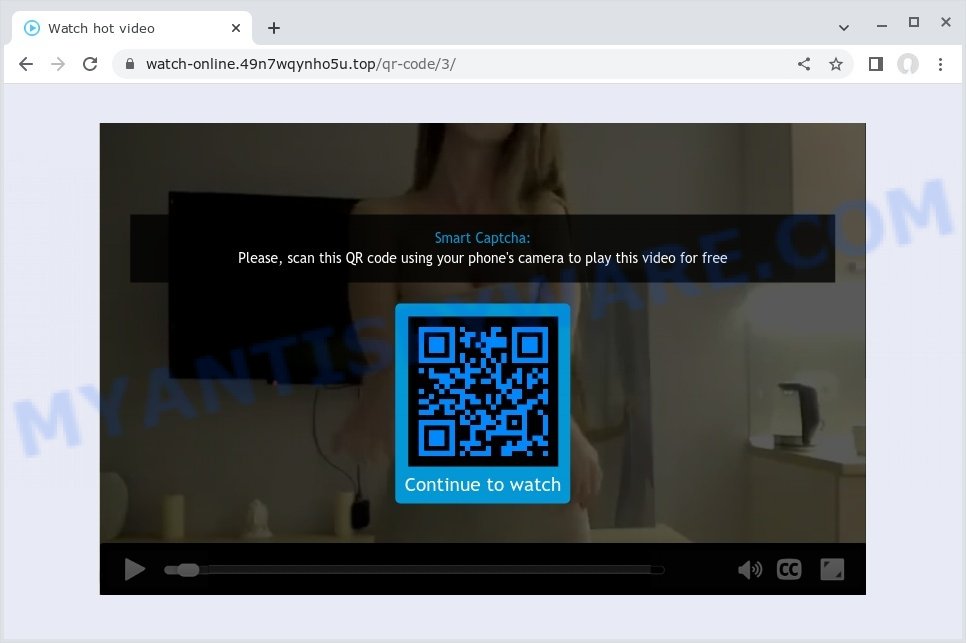The width and height of the screenshot is (966, 643).
Task: Open a new browser tab
Action: pyautogui.click(x=274, y=28)
